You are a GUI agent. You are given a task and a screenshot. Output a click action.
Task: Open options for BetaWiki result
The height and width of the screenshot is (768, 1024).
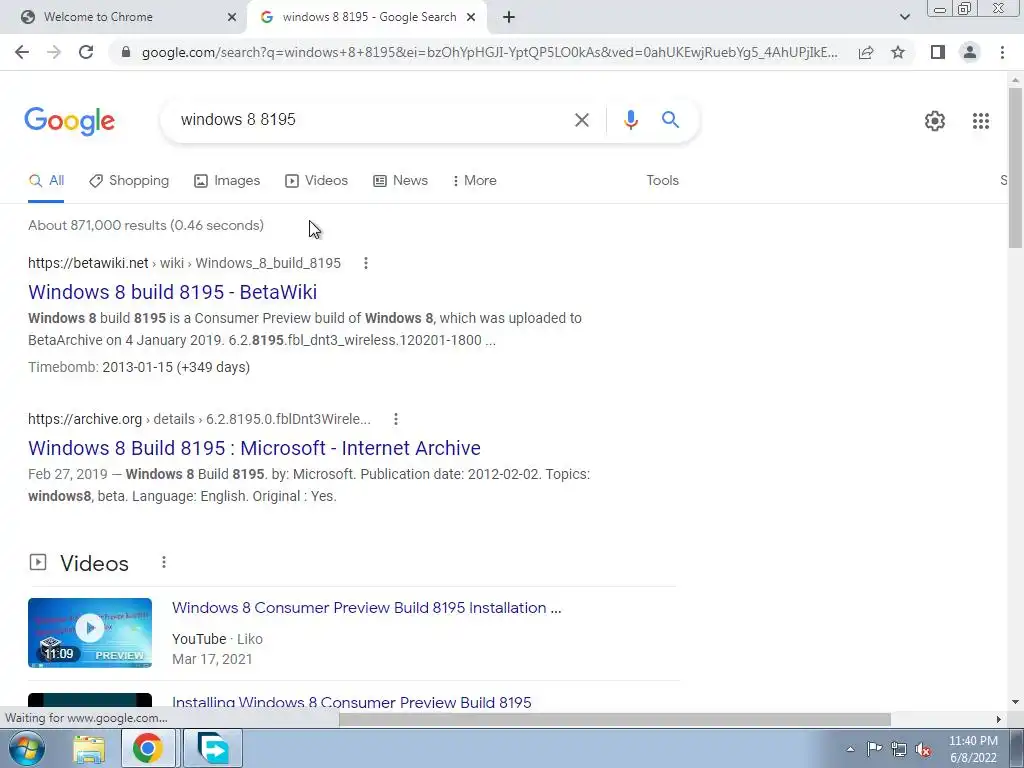coord(366,263)
